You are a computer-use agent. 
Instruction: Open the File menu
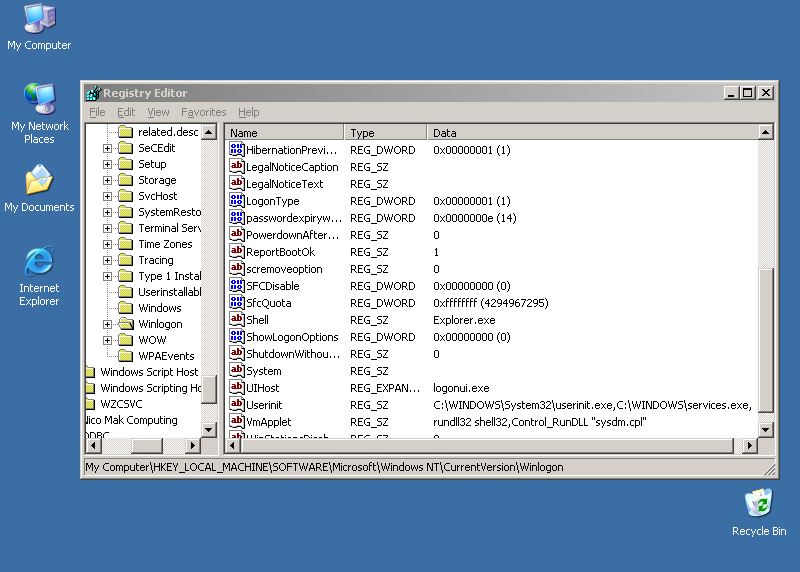pos(97,112)
